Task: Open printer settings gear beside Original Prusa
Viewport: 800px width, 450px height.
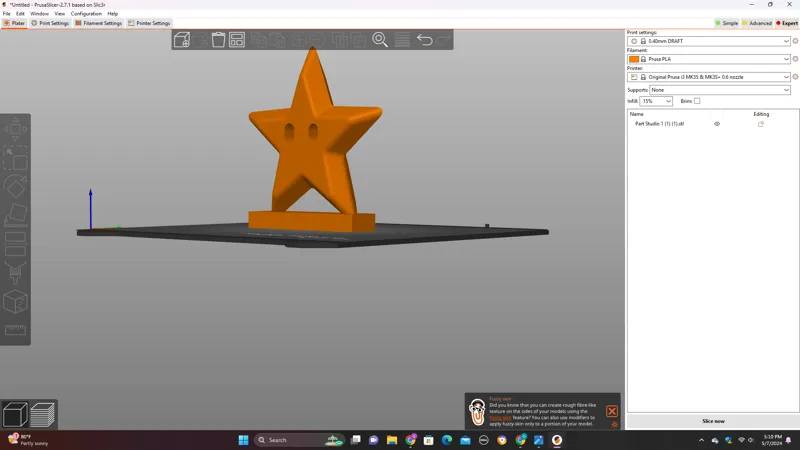Action: (x=795, y=77)
